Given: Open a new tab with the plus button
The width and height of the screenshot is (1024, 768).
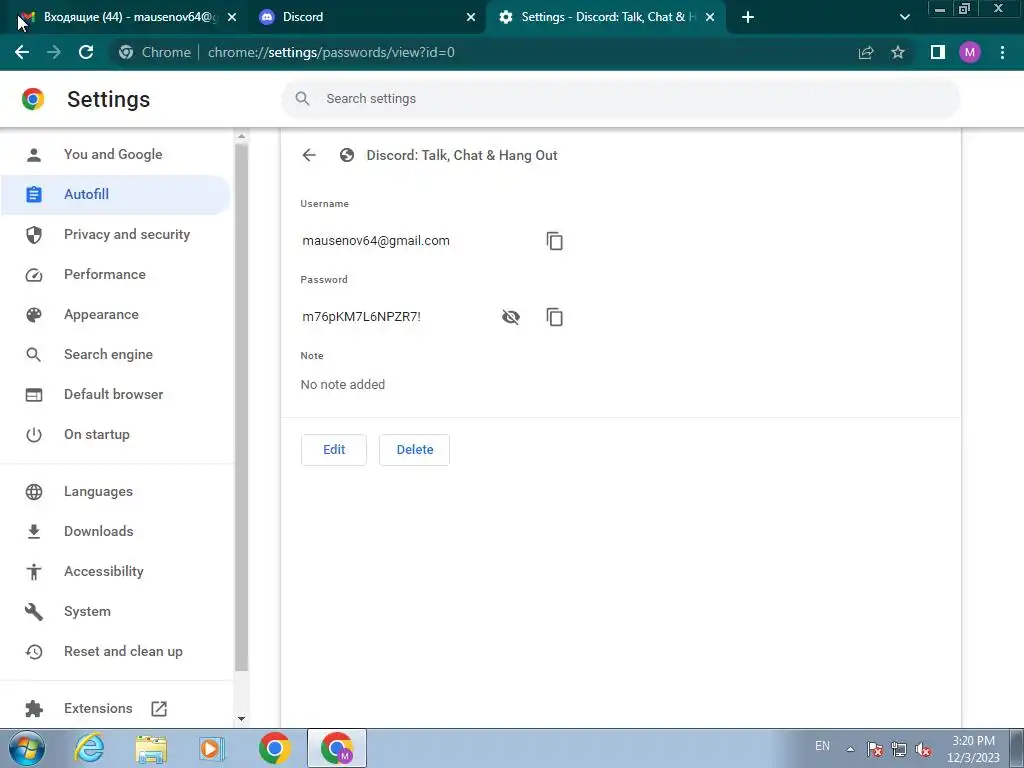Looking at the screenshot, I should click(748, 17).
